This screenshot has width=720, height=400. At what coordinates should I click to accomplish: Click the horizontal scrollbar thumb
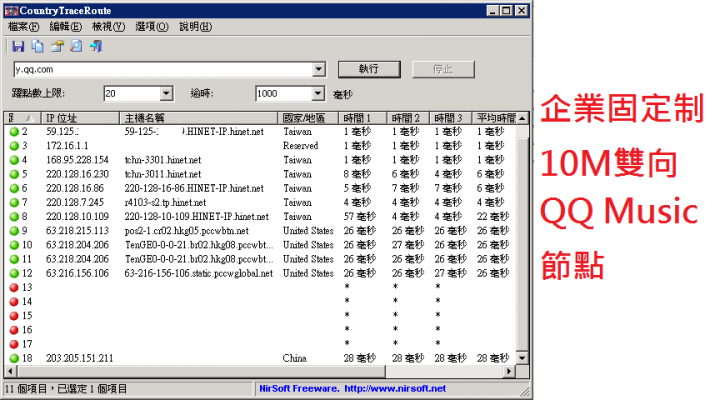[x=201, y=371]
